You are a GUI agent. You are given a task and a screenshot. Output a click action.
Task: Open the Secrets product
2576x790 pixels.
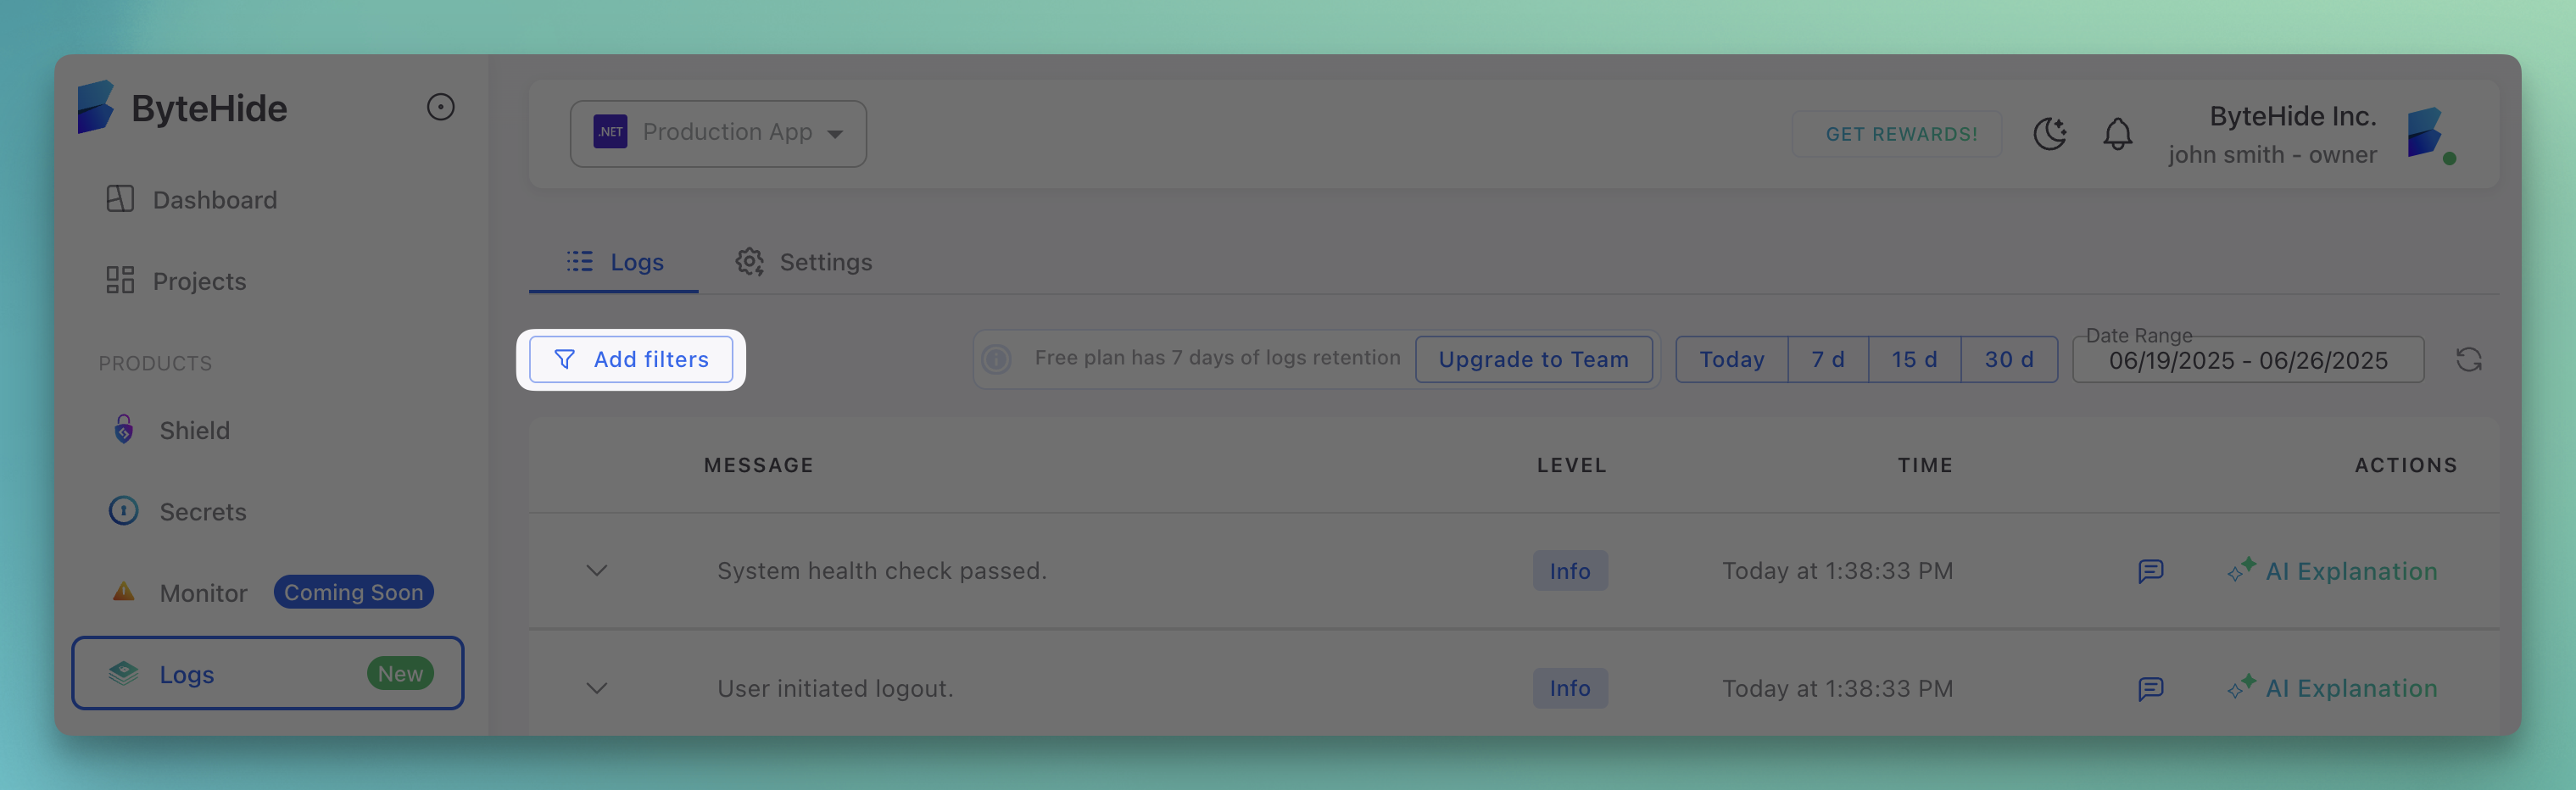tap(203, 511)
